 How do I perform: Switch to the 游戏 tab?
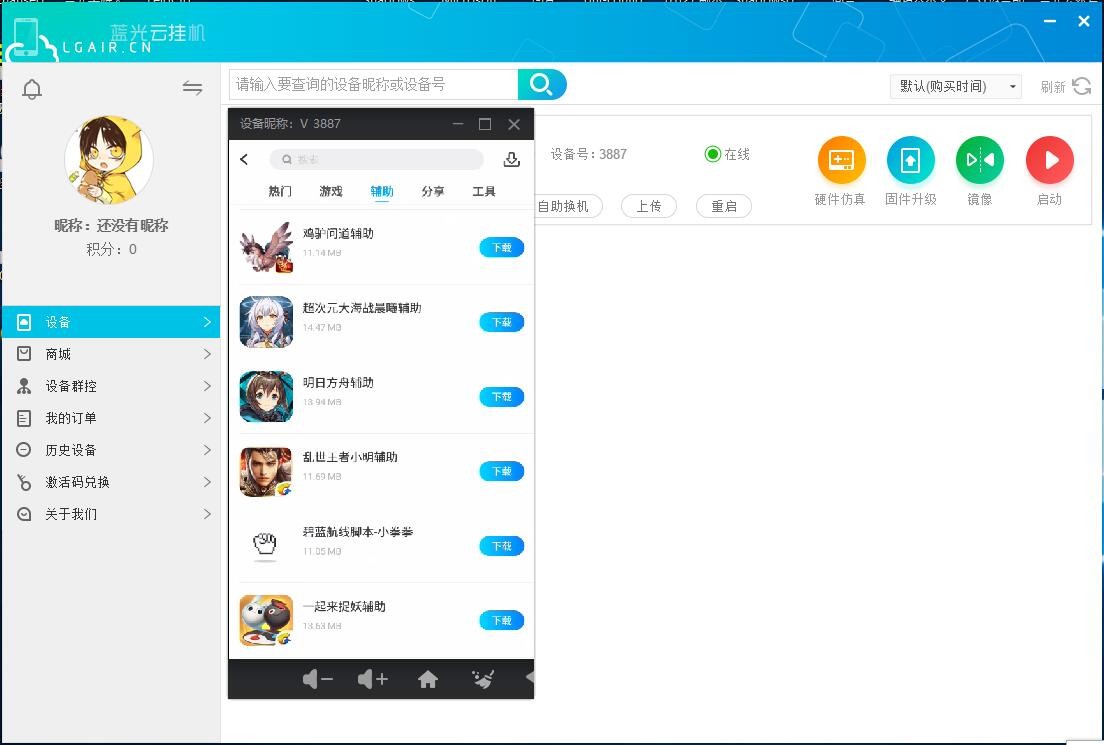click(x=330, y=192)
